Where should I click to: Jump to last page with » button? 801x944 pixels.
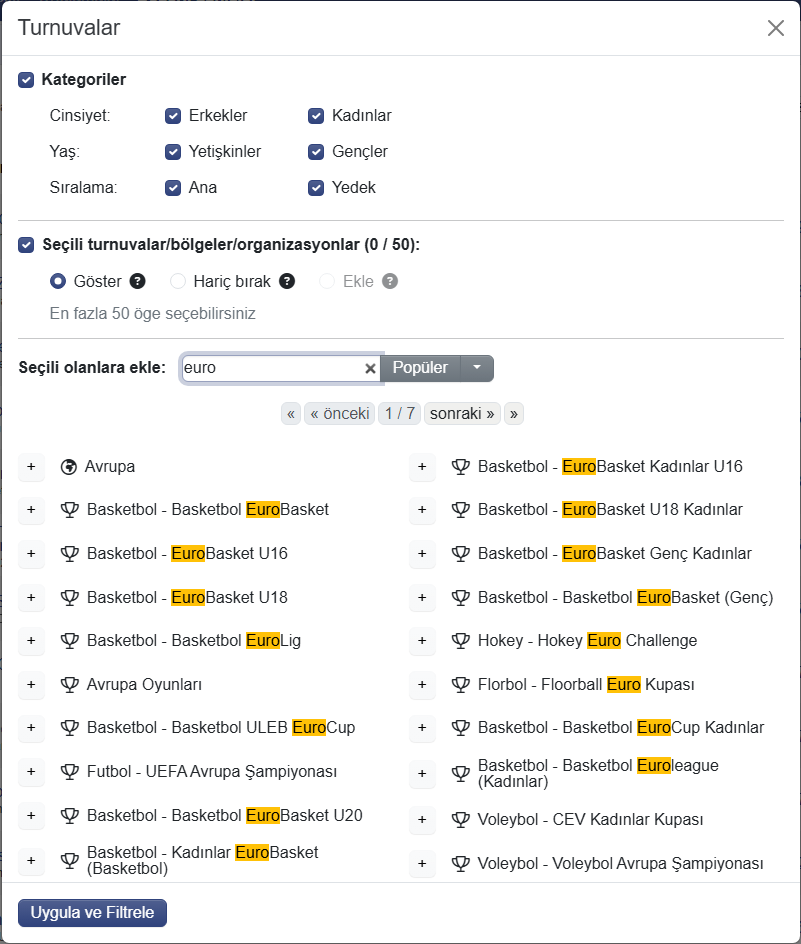pyautogui.click(x=514, y=414)
